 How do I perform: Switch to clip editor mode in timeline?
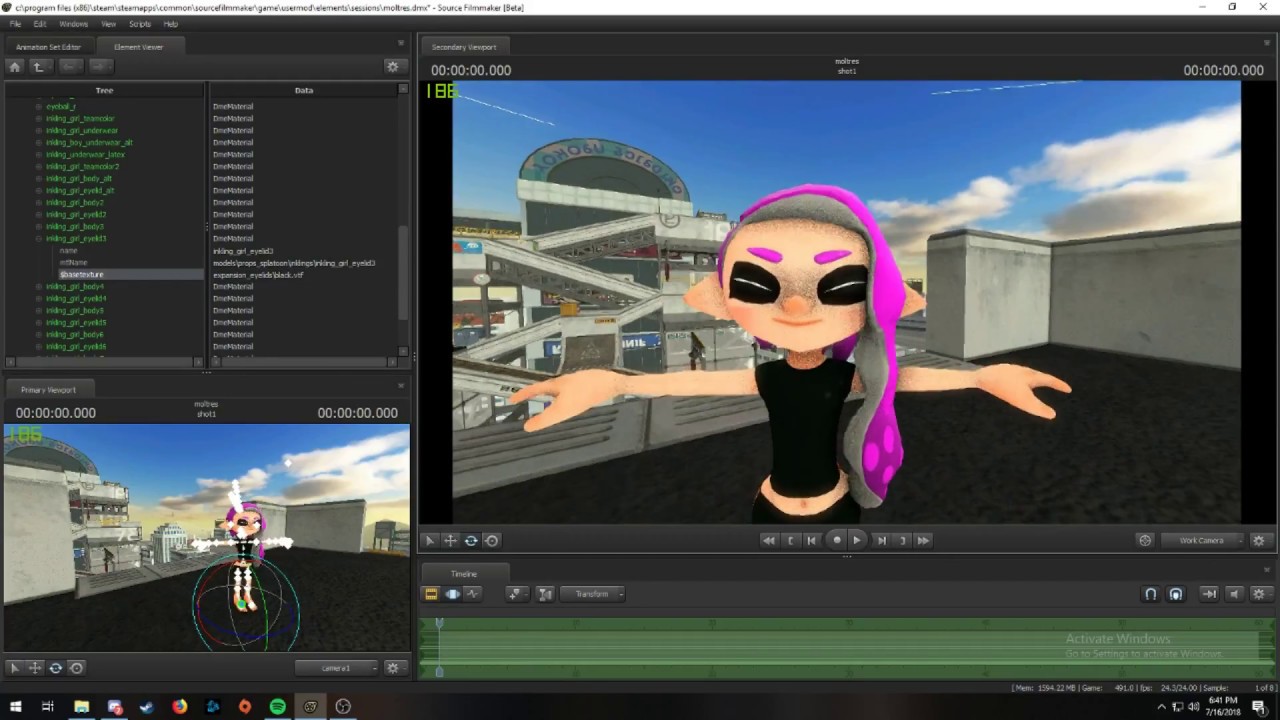431,594
